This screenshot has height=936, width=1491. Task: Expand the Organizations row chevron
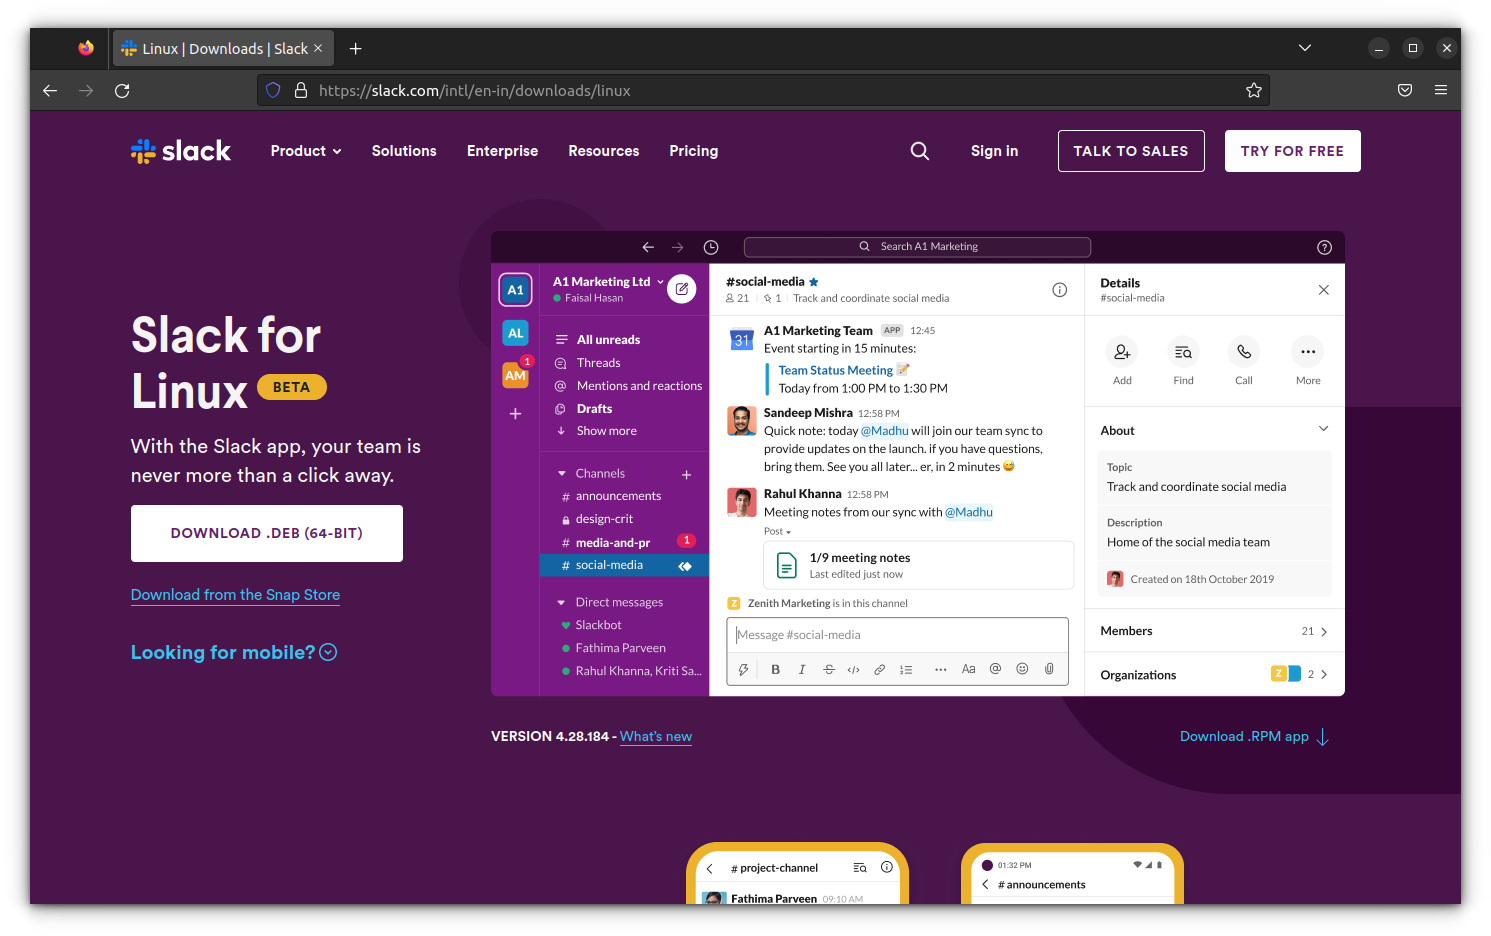1324,675
